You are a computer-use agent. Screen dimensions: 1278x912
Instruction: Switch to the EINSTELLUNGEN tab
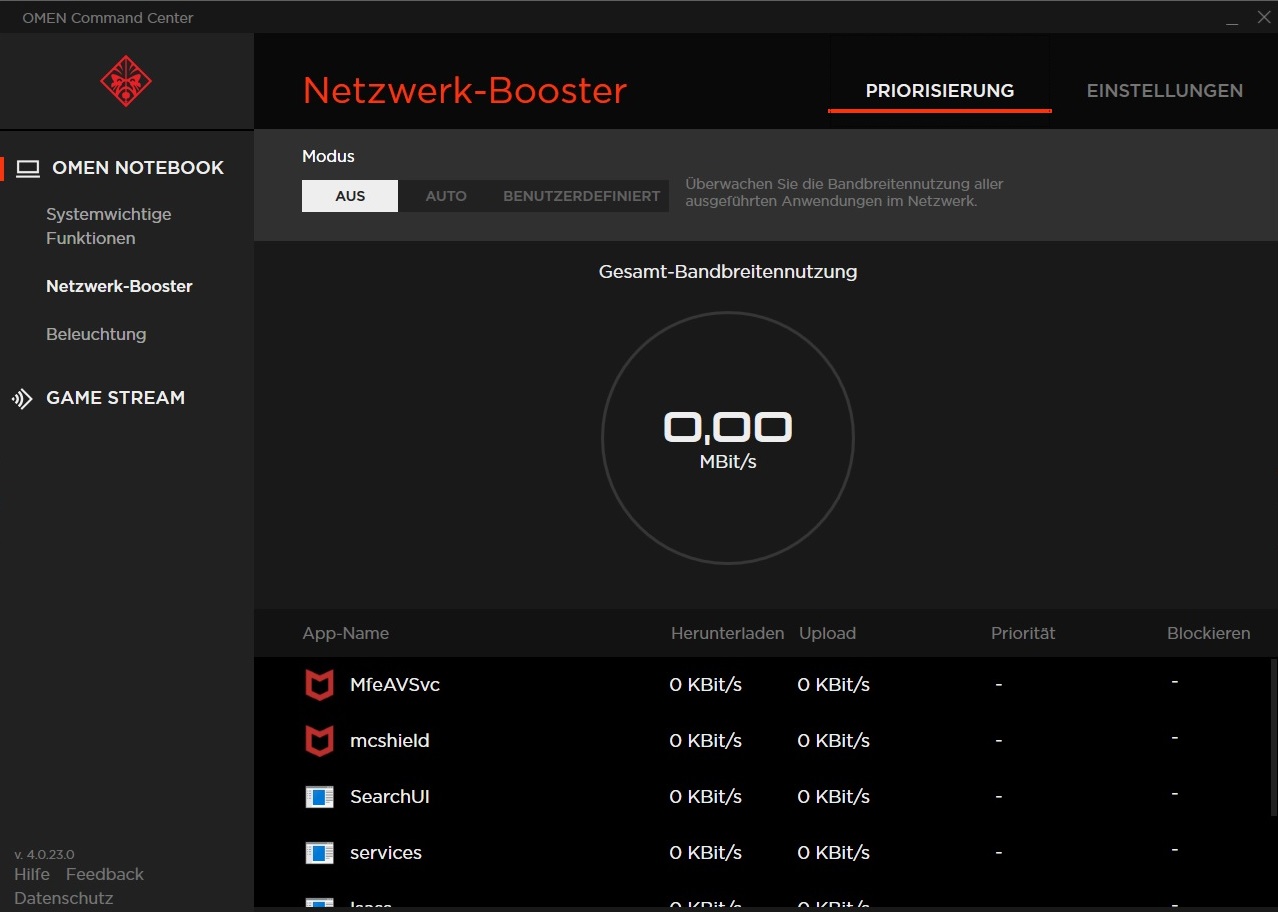pyautogui.click(x=1164, y=91)
